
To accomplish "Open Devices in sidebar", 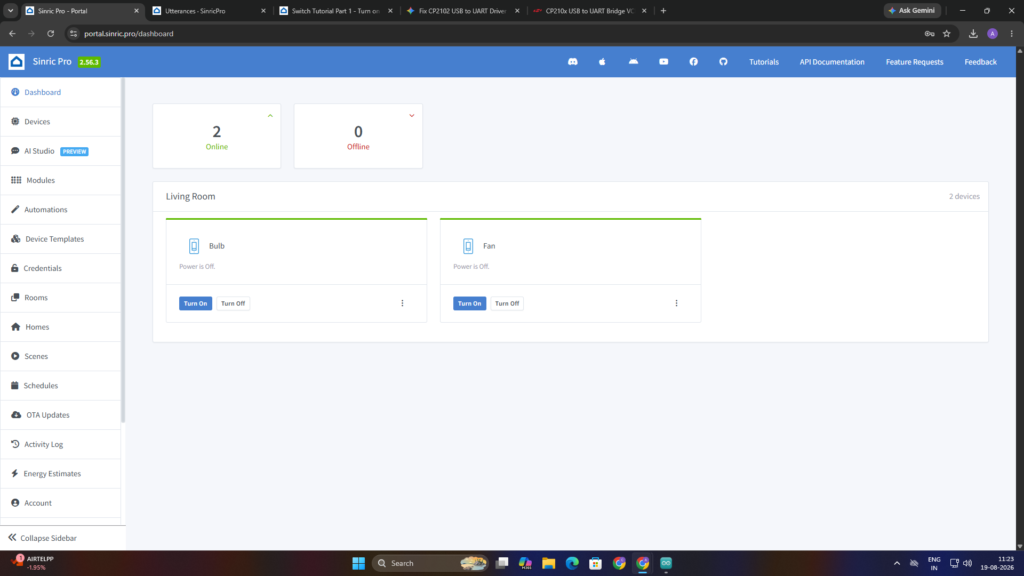I will [61, 121].
